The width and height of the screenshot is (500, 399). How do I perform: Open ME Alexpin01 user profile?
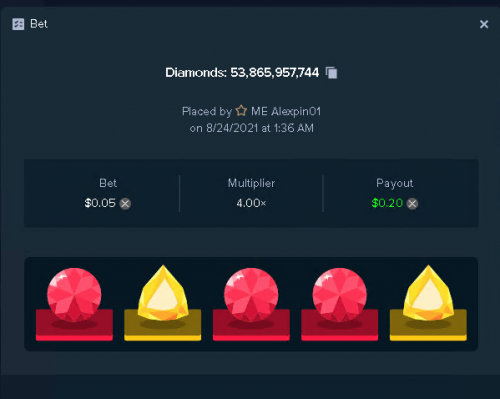click(286, 111)
